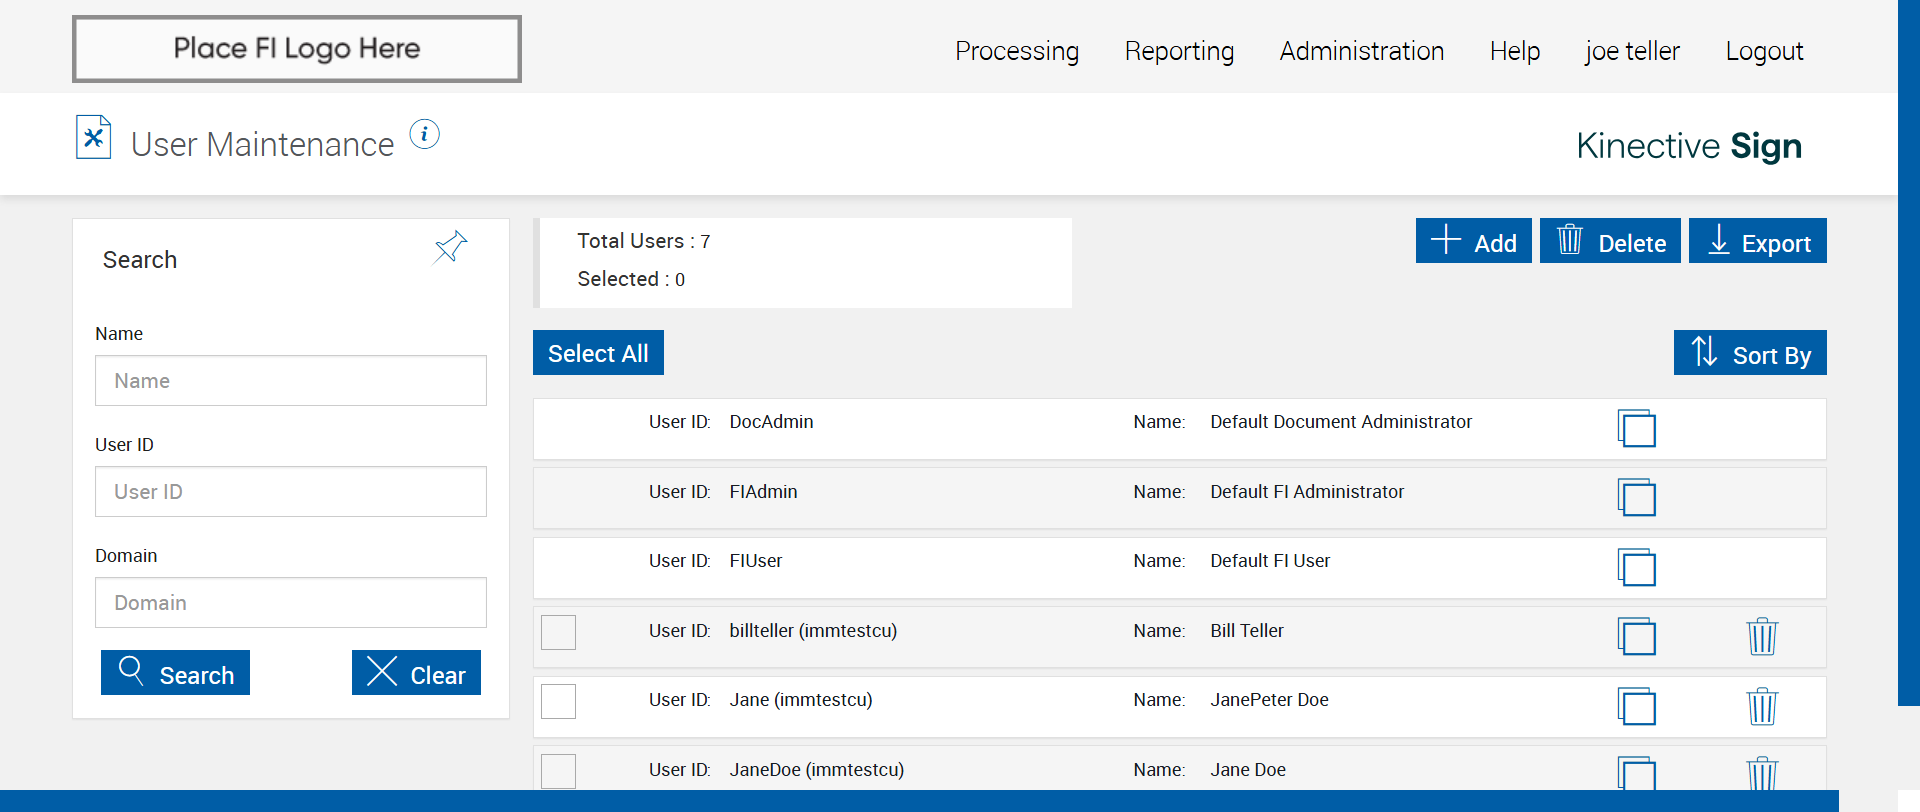Viewport: 1920px width, 812px height.
Task: Click the info icon beside User Maintenance
Action: (424, 134)
